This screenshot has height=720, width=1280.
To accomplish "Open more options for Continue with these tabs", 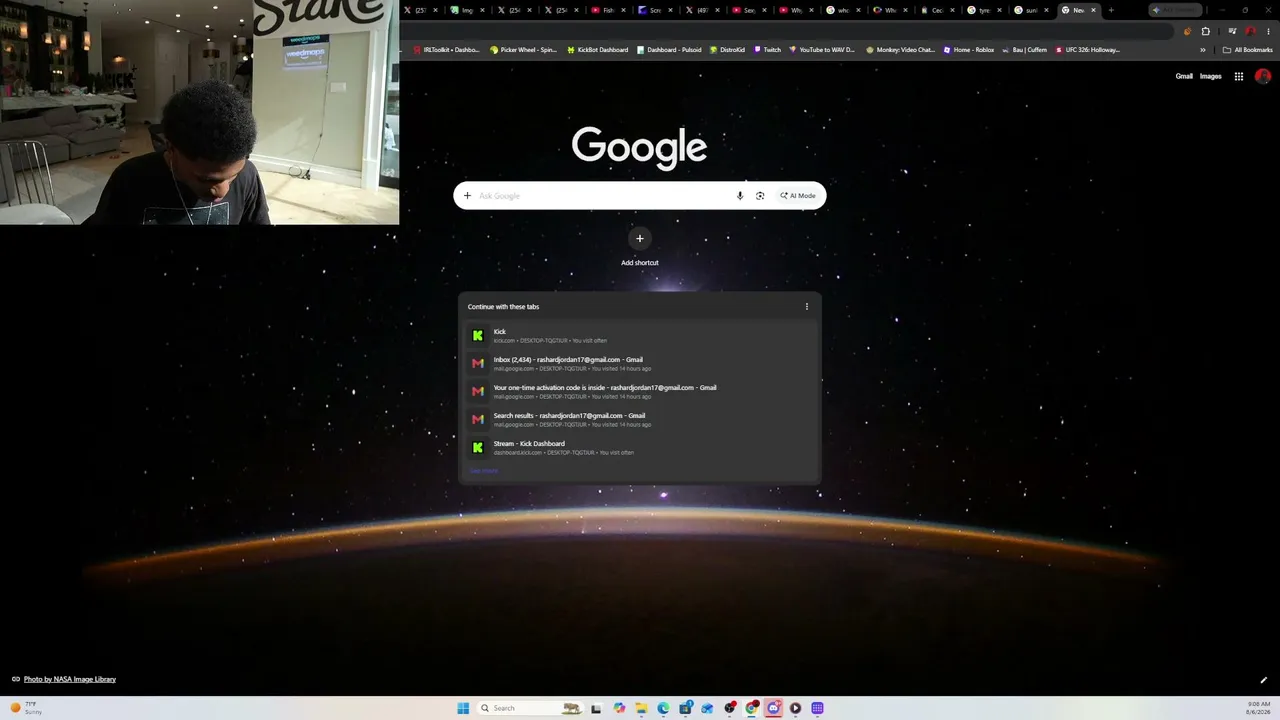I will pyautogui.click(x=807, y=307).
